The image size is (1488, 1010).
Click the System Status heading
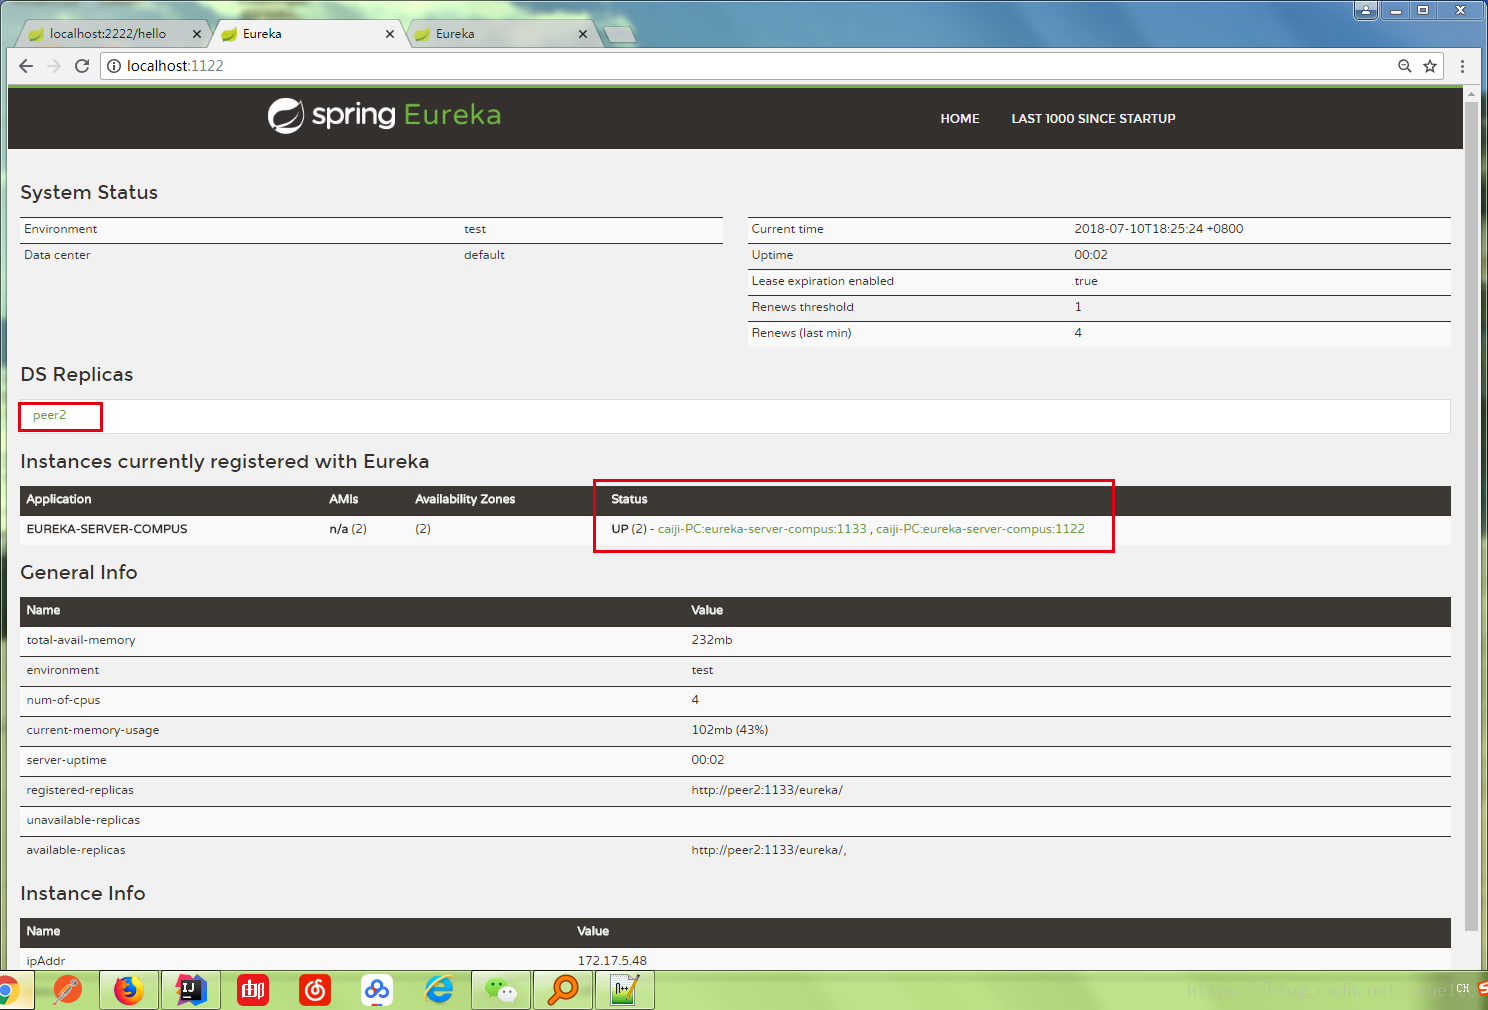tap(89, 192)
